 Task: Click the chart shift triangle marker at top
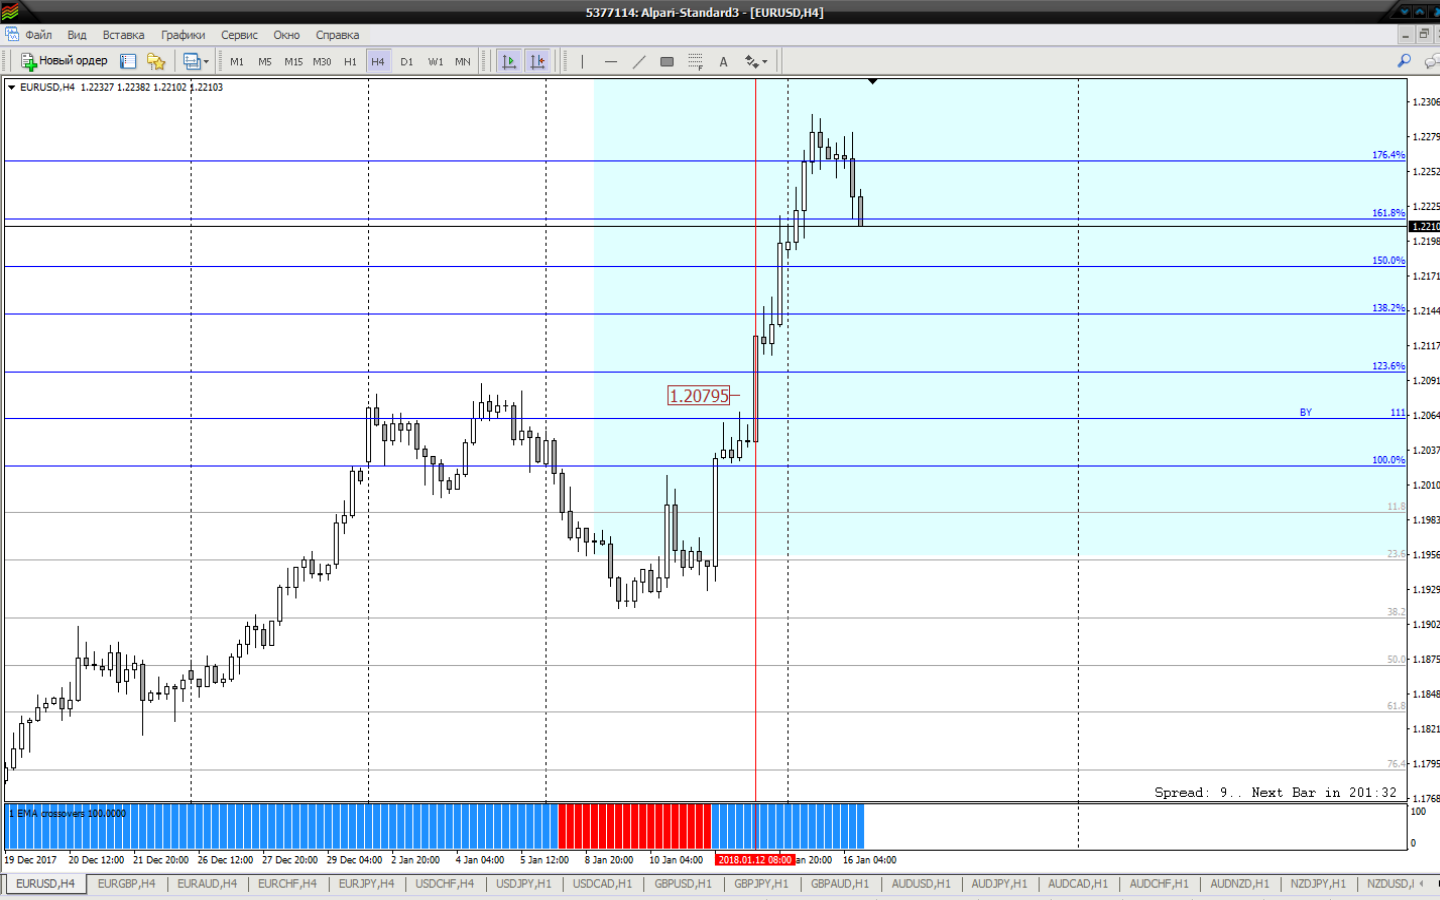click(x=873, y=82)
